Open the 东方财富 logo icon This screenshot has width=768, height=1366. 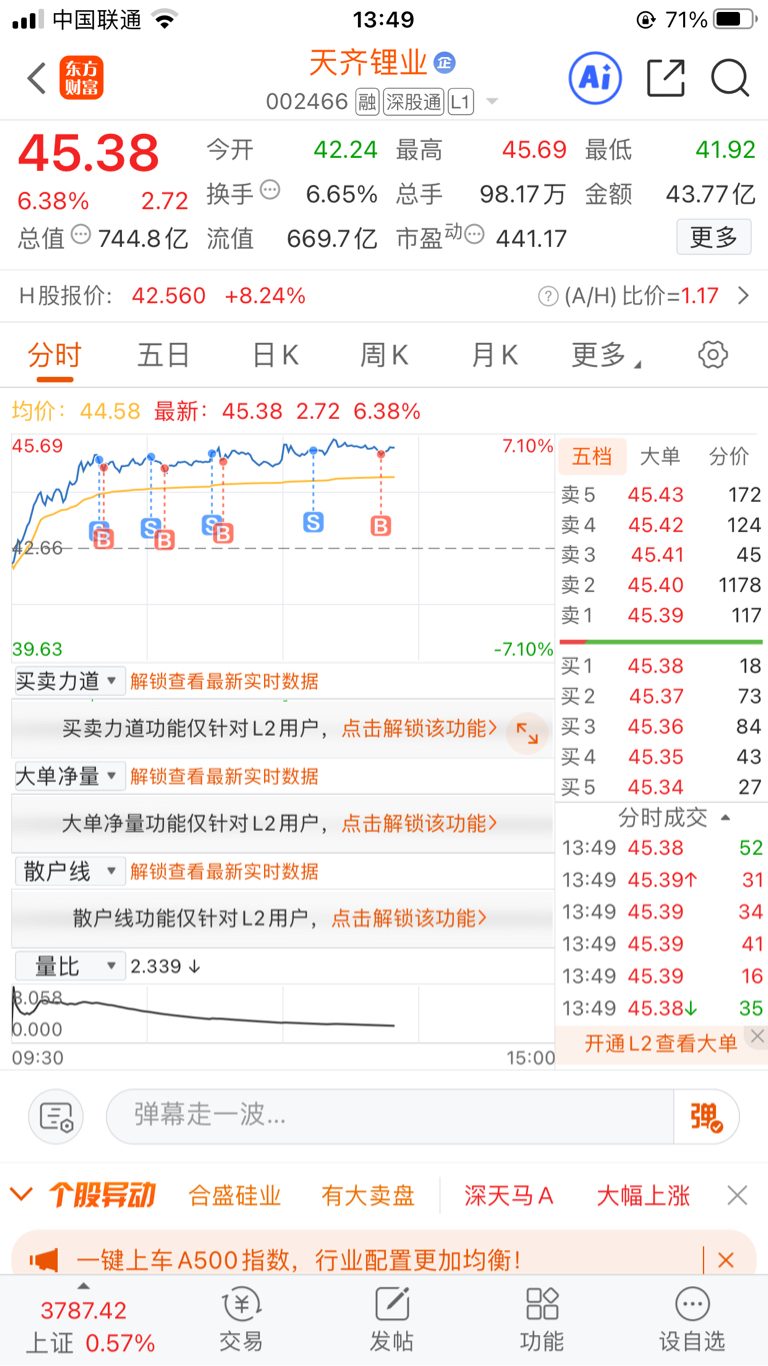(82, 78)
